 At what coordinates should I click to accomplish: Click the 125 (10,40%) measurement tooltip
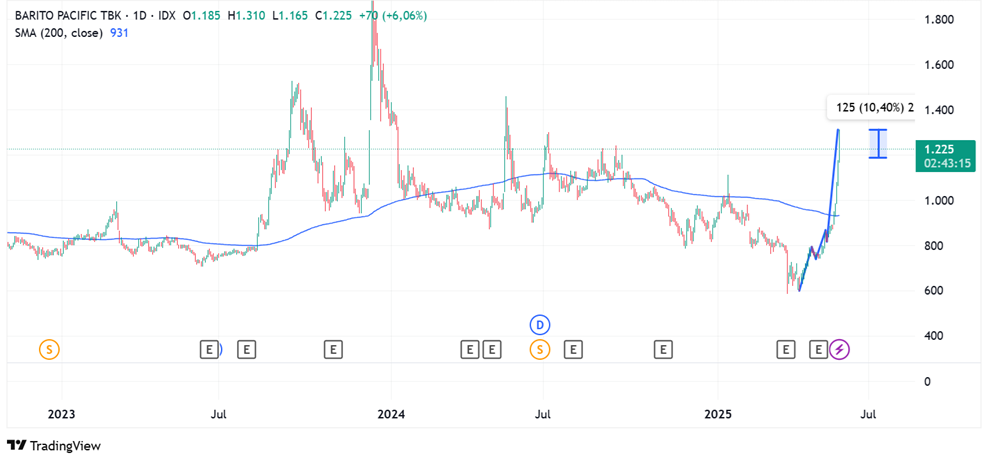click(870, 108)
